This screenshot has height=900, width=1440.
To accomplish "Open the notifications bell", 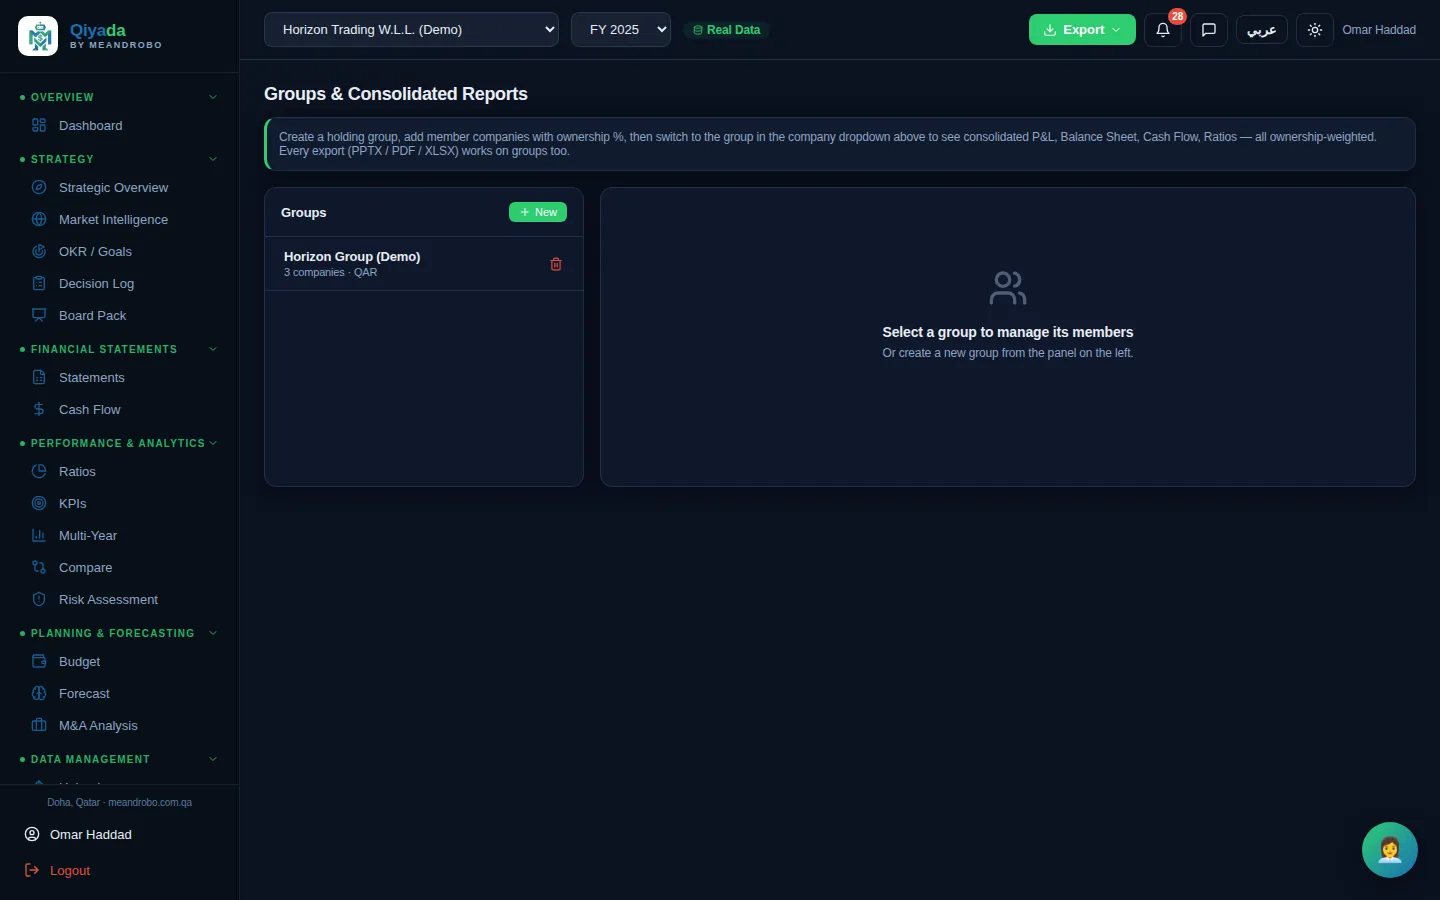I will (1163, 30).
